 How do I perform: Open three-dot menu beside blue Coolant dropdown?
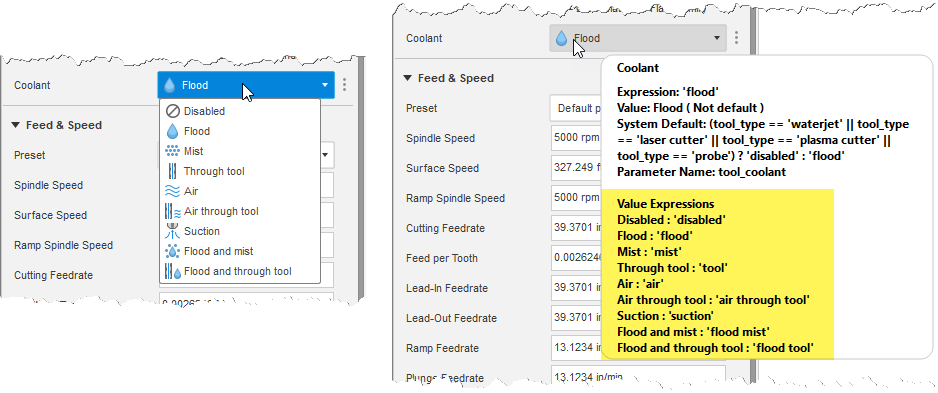(x=345, y=85)
